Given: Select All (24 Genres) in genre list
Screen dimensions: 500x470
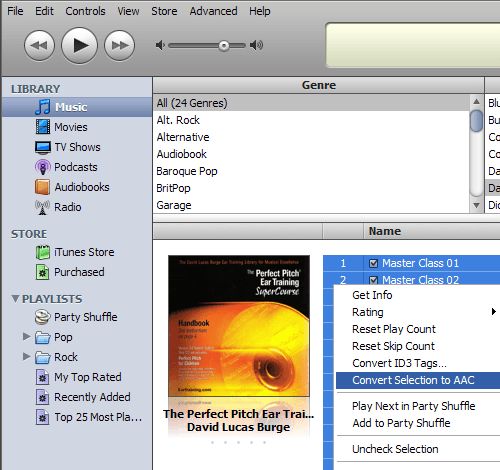Looking at the screenshot, I should (311, 103).
